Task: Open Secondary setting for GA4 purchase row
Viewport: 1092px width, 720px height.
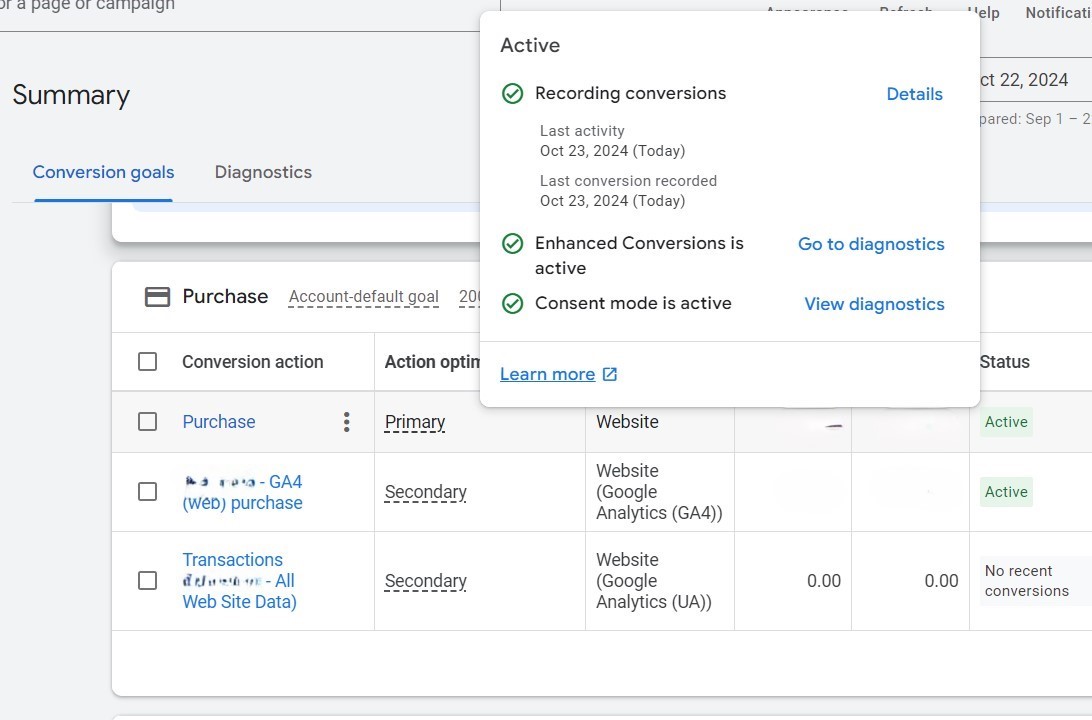Action: (426, 492)
